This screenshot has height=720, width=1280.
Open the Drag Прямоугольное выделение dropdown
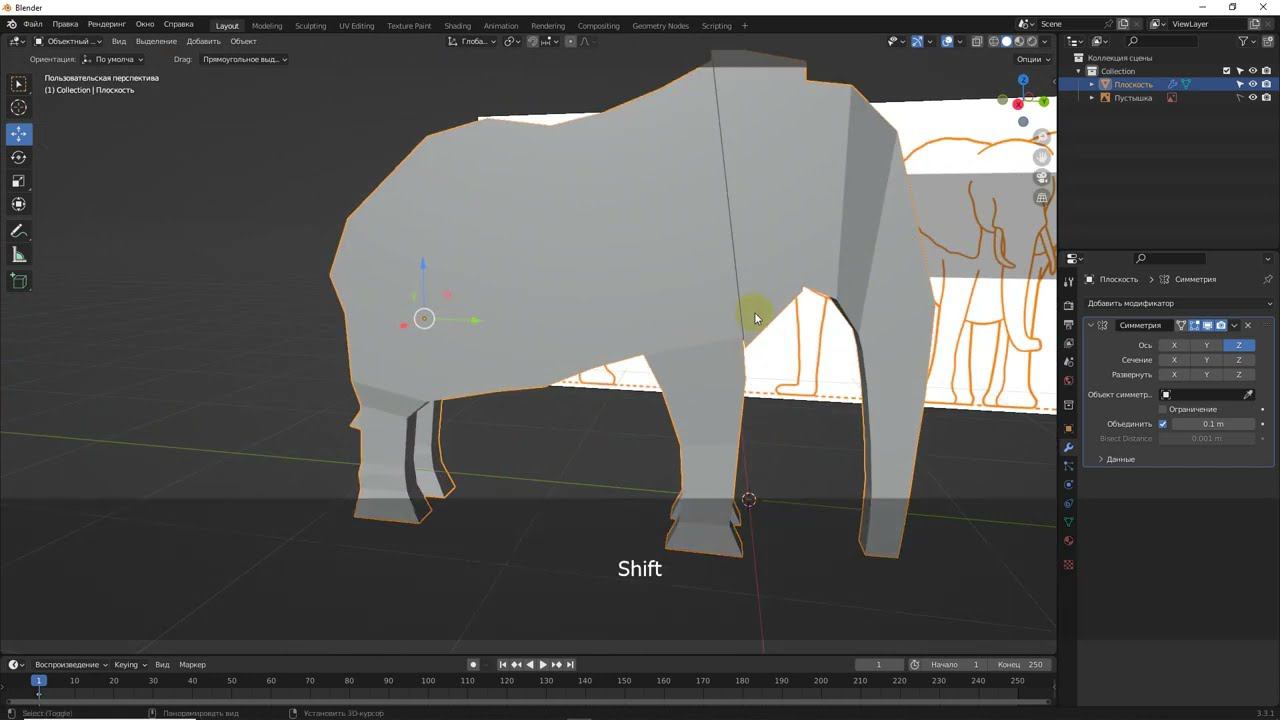[x=244, y=59]
